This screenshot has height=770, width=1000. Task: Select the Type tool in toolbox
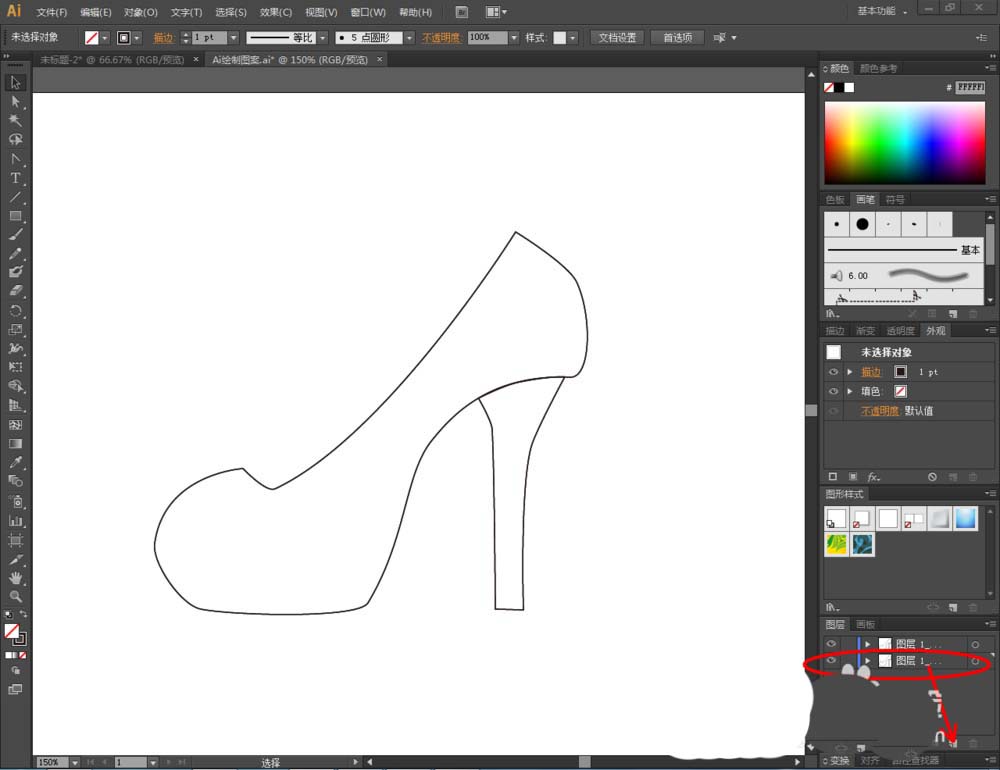point(15,178)
